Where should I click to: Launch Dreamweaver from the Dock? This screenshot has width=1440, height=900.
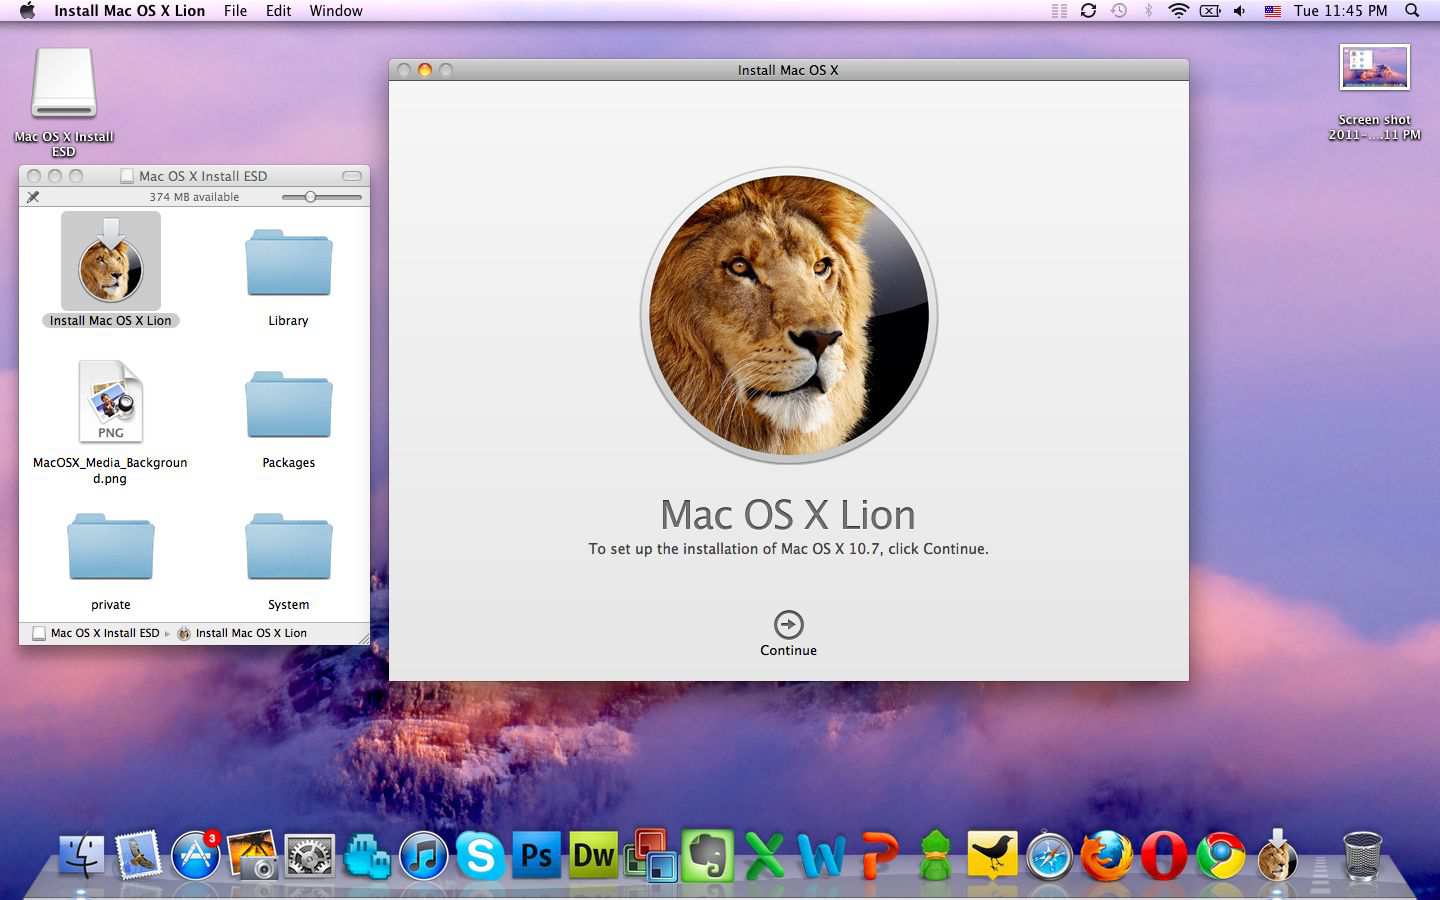coord(594,857)
